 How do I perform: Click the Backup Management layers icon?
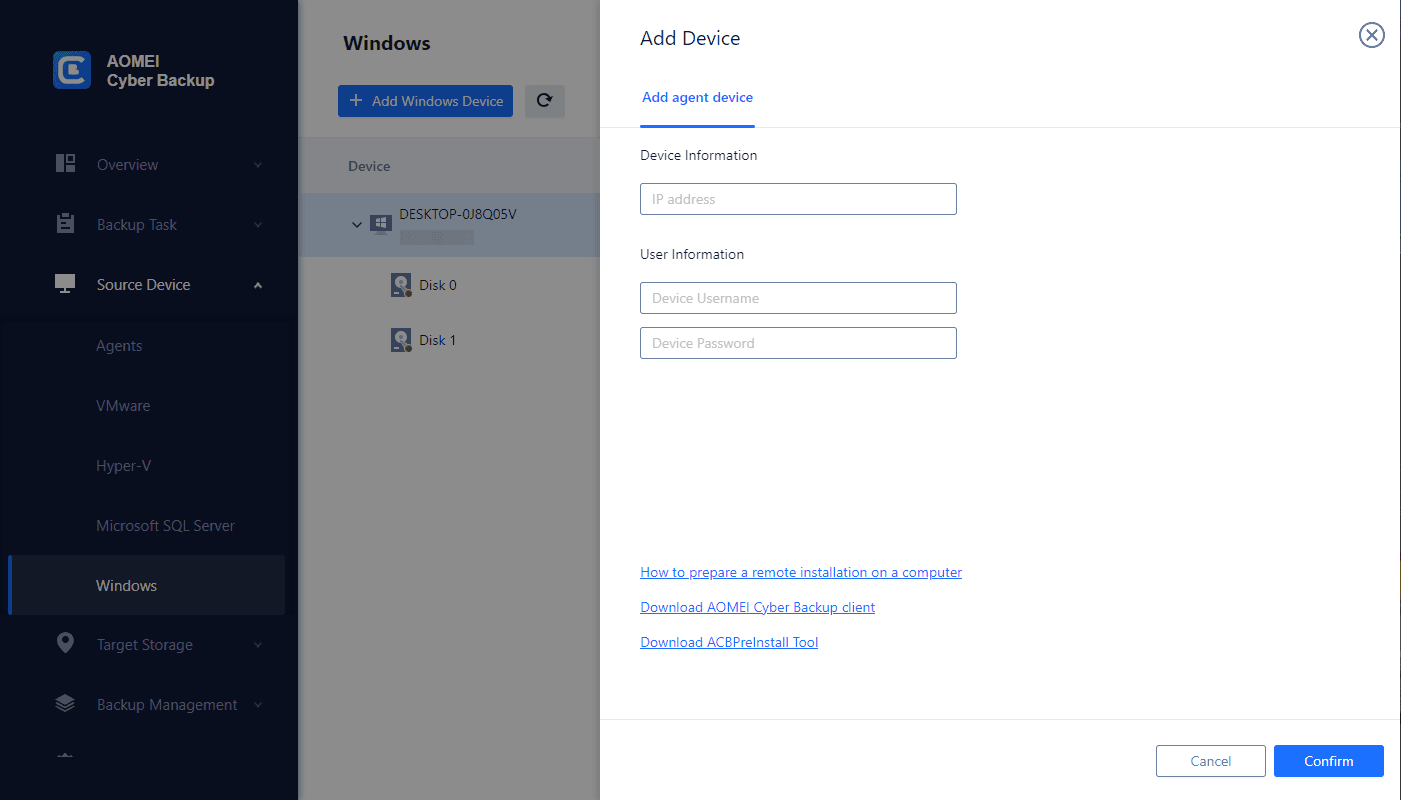point(64,704)
